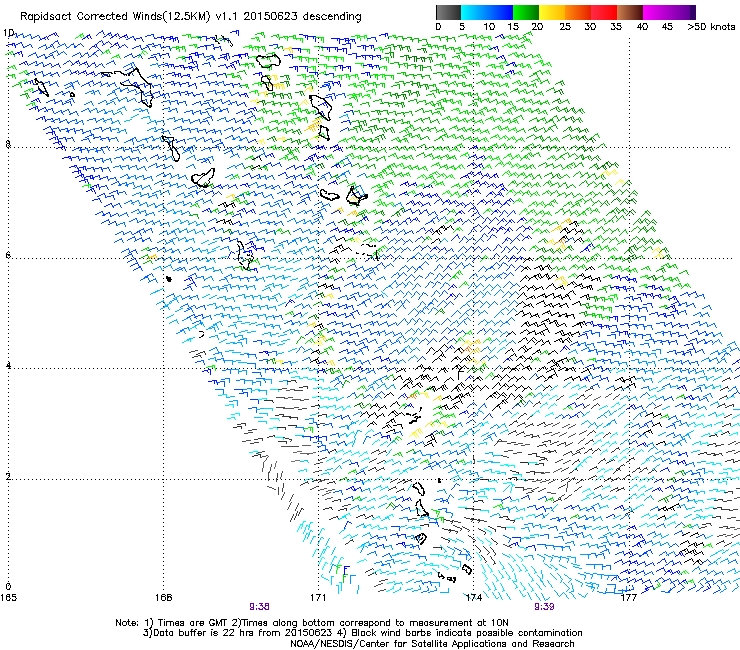The width and height of the screenshot is (740, 650).
Task: Click the longitude label '168'
Action: tap(163, 598)
